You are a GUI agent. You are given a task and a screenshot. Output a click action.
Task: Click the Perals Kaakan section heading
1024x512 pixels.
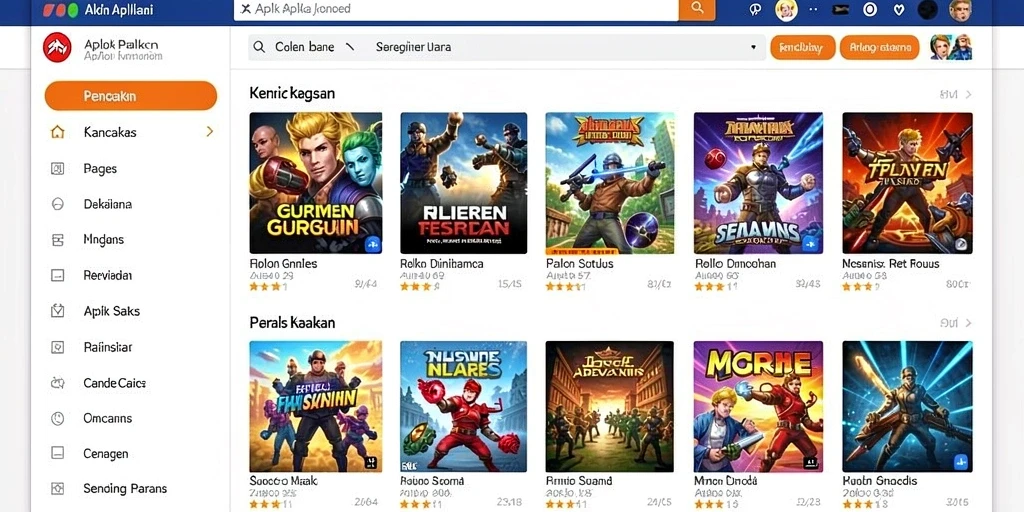pyautogui.click(x=292, y=323)
